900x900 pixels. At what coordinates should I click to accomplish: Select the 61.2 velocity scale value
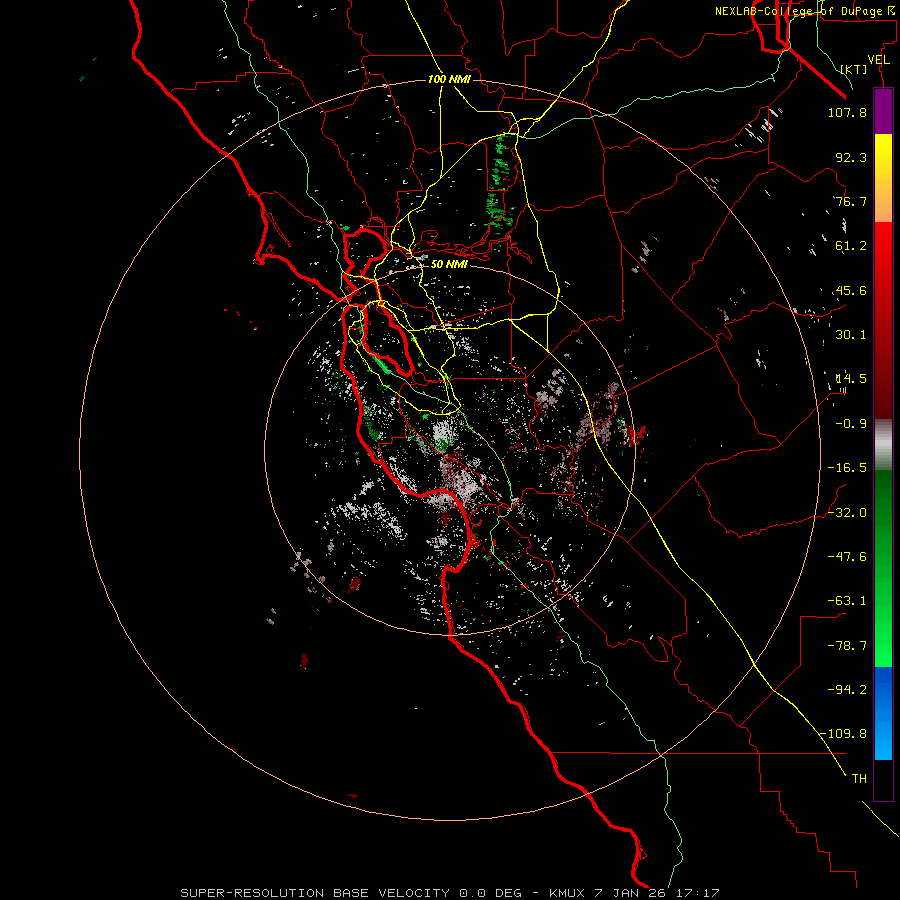(851, 246)
